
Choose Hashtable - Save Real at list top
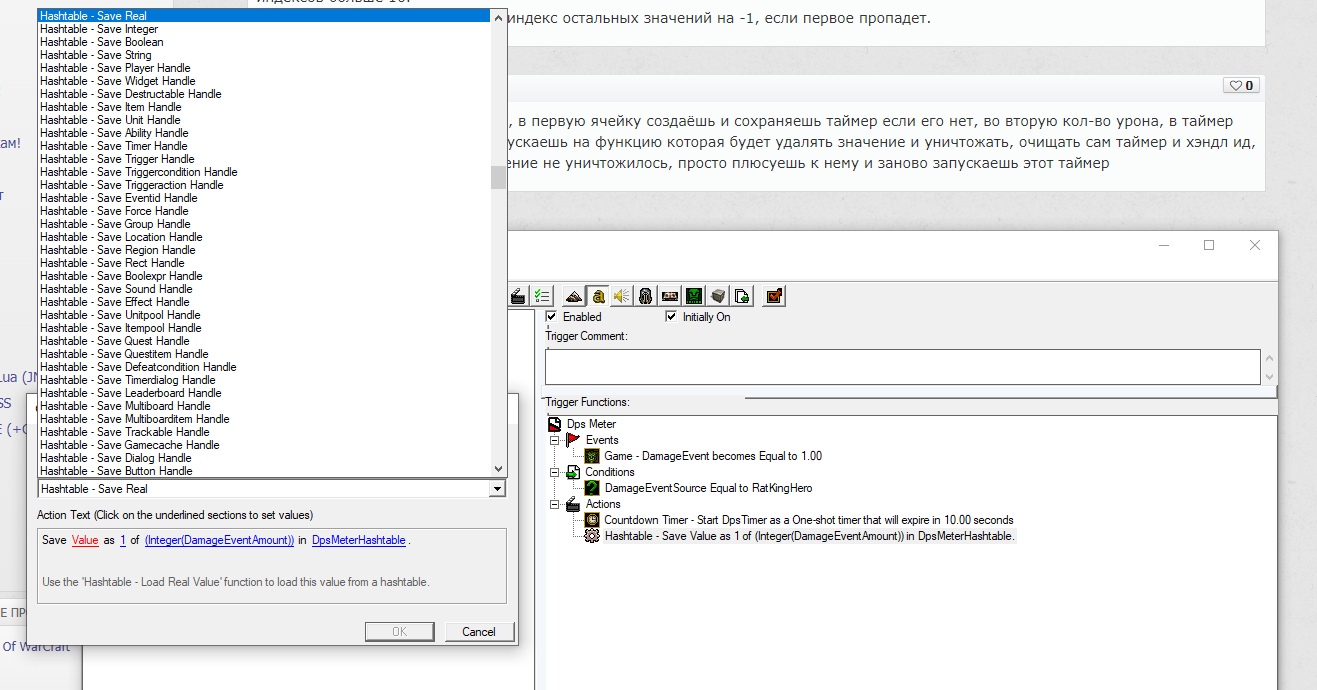[264, 16]
